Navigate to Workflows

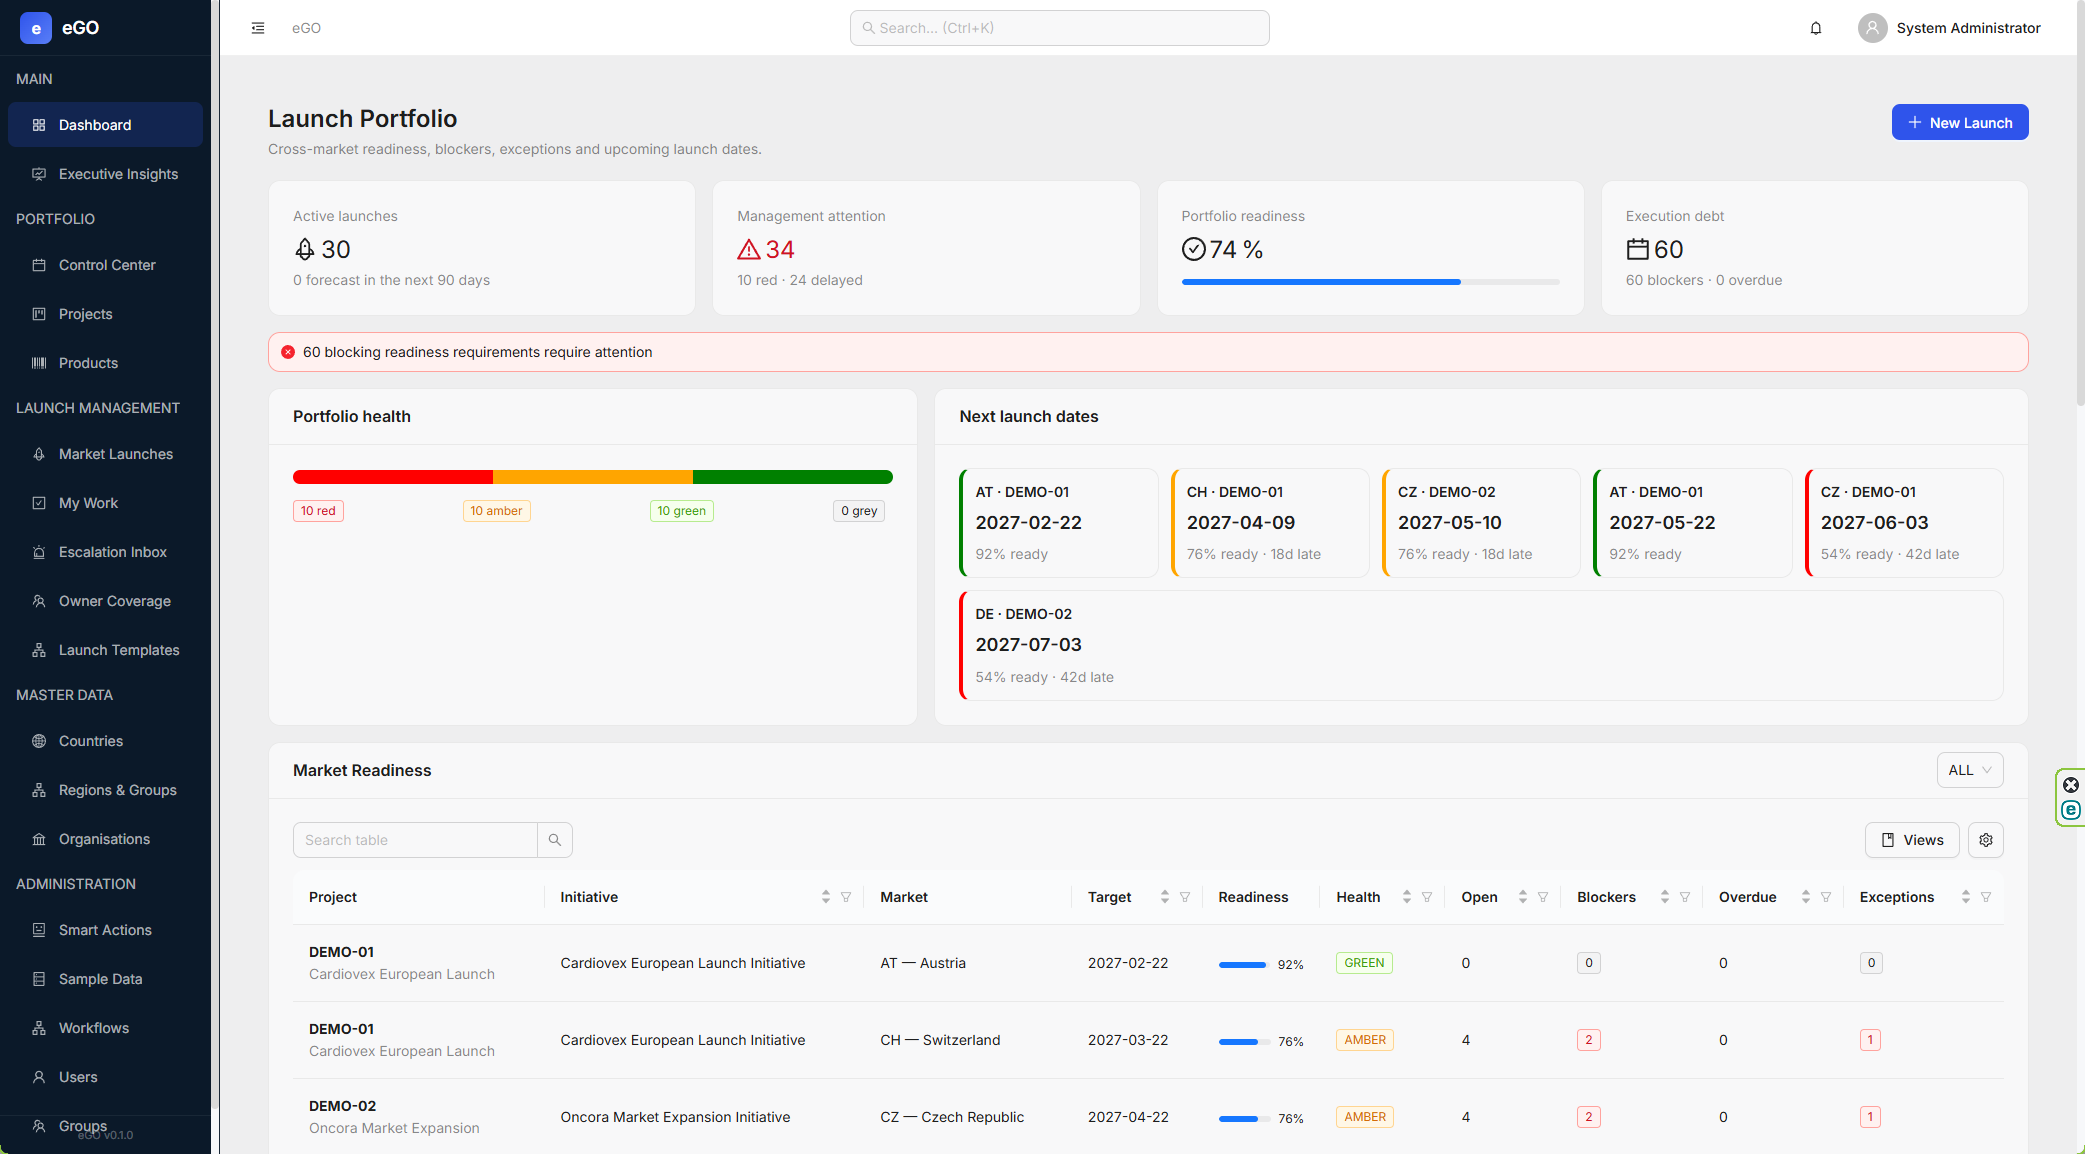point(105,1028)
